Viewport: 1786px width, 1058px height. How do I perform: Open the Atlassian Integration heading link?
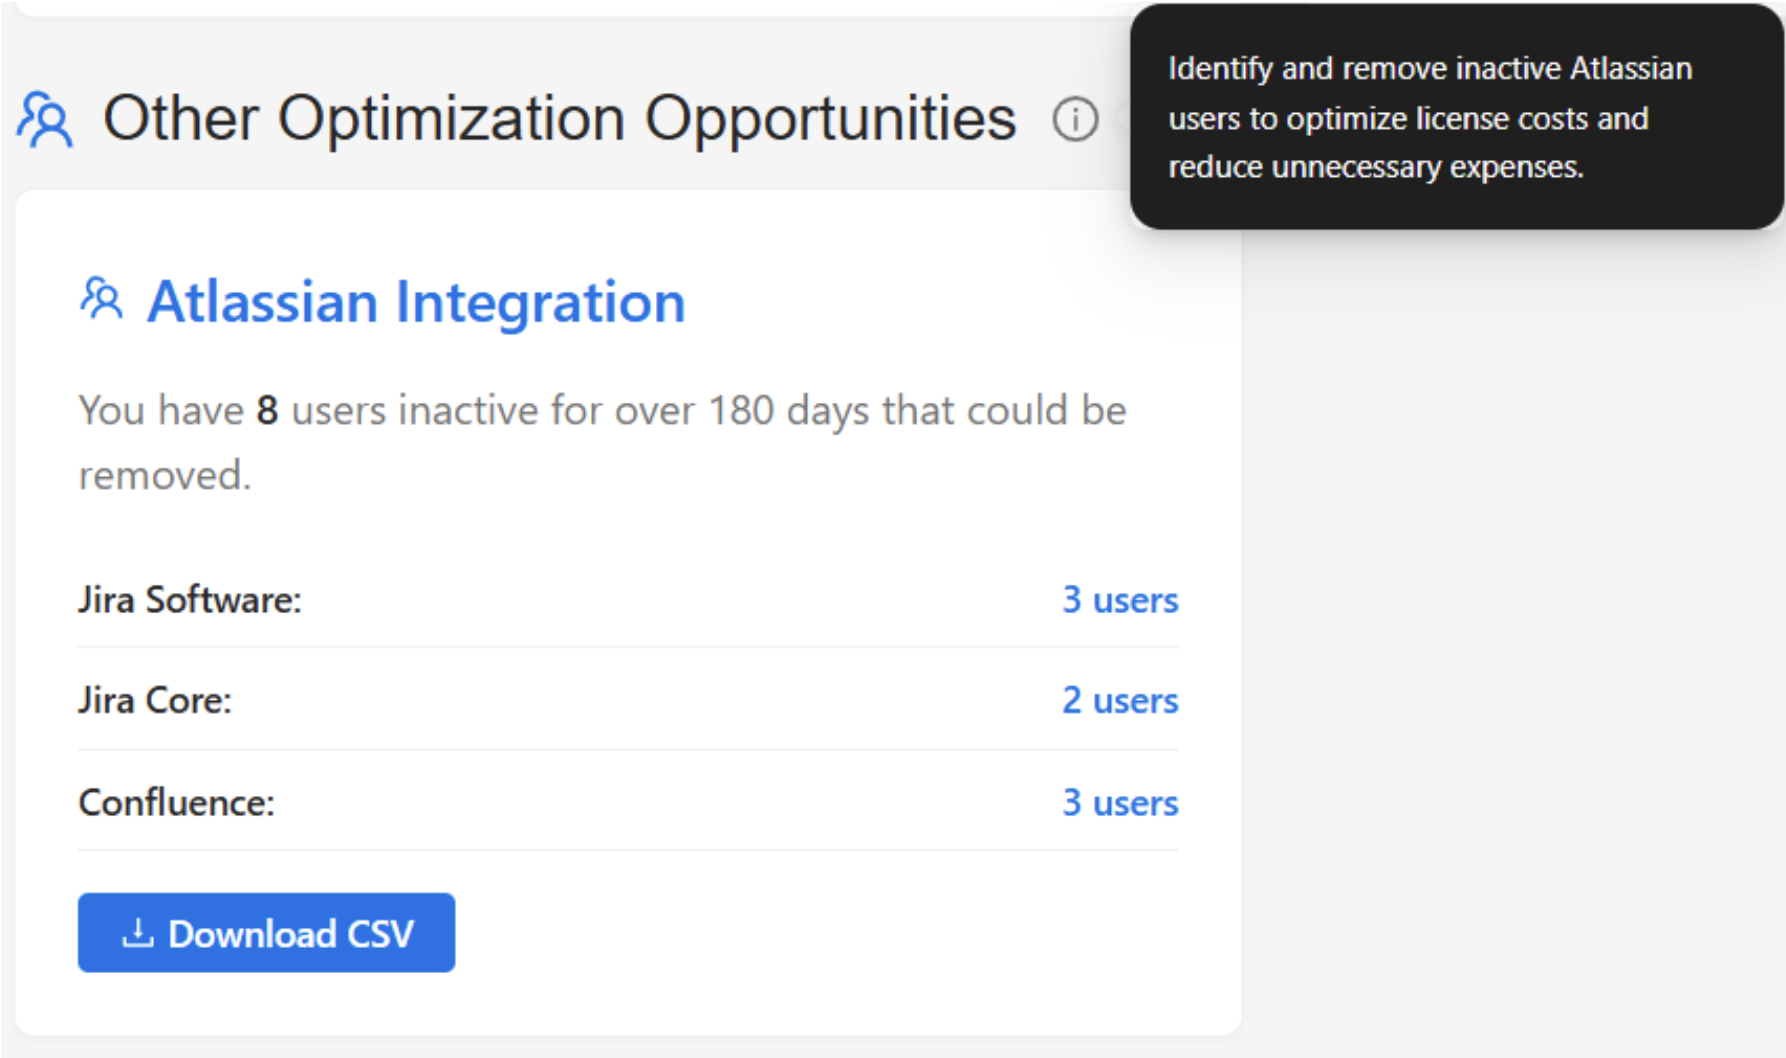point(416,301)
